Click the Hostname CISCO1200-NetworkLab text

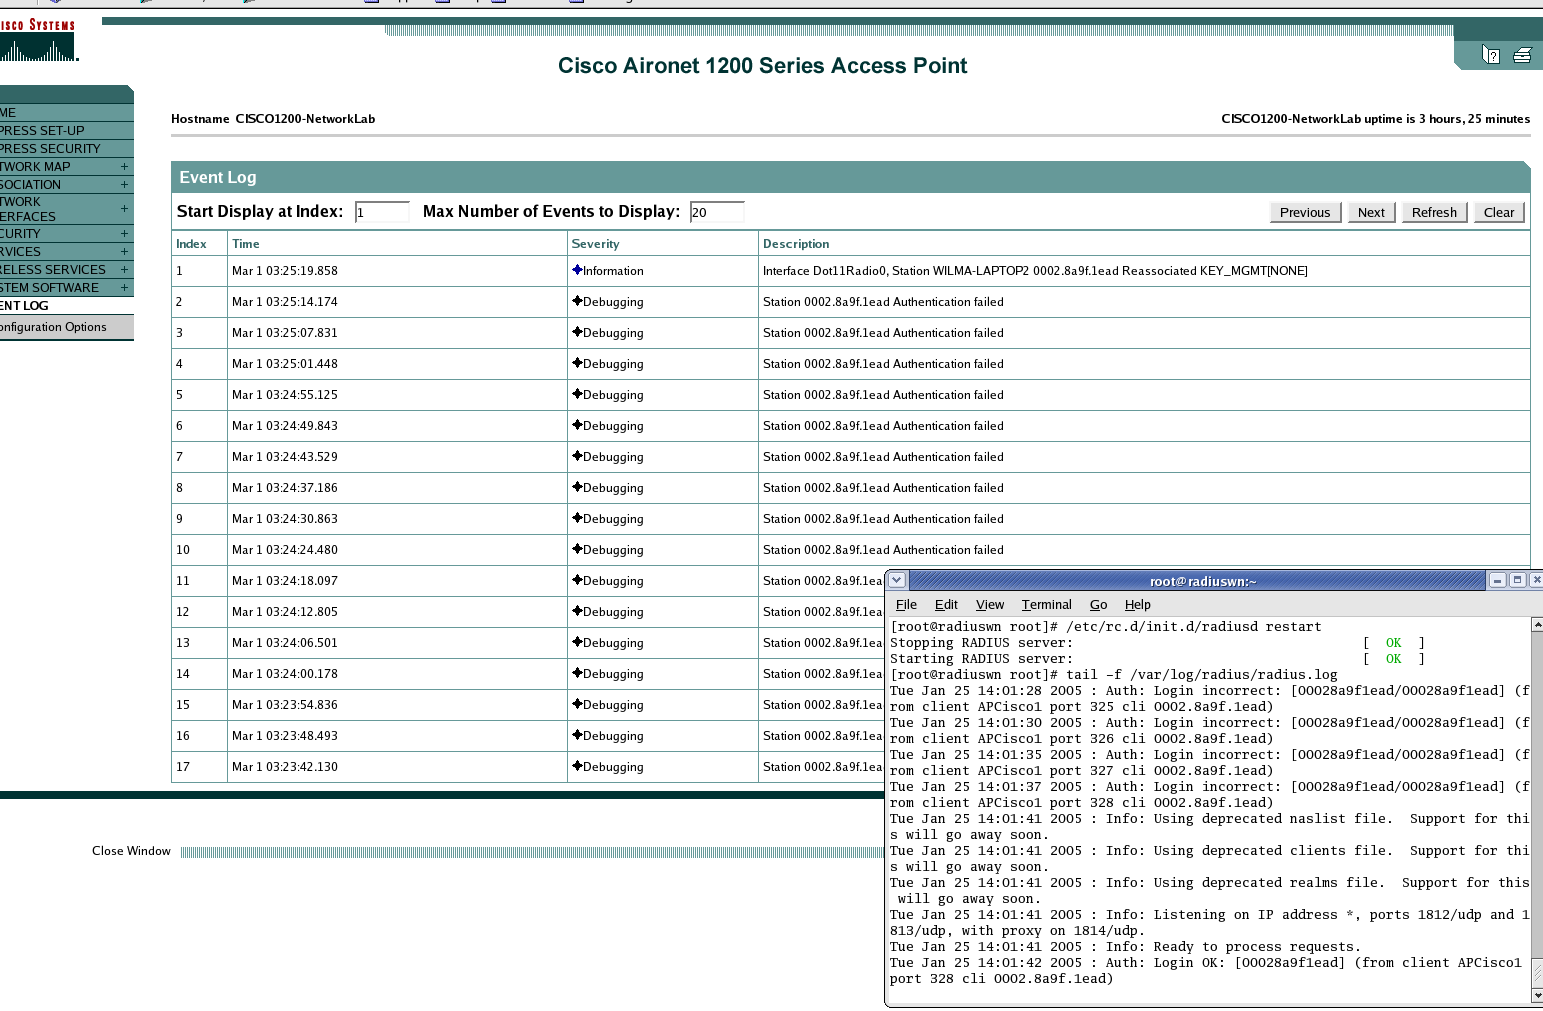click(273, 118)
